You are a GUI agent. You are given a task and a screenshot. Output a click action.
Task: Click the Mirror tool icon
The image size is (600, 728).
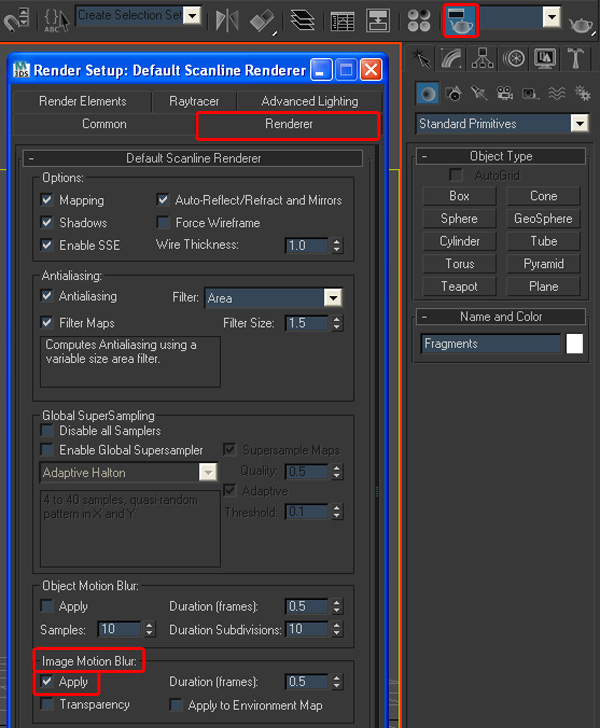(x=227, y=21)
